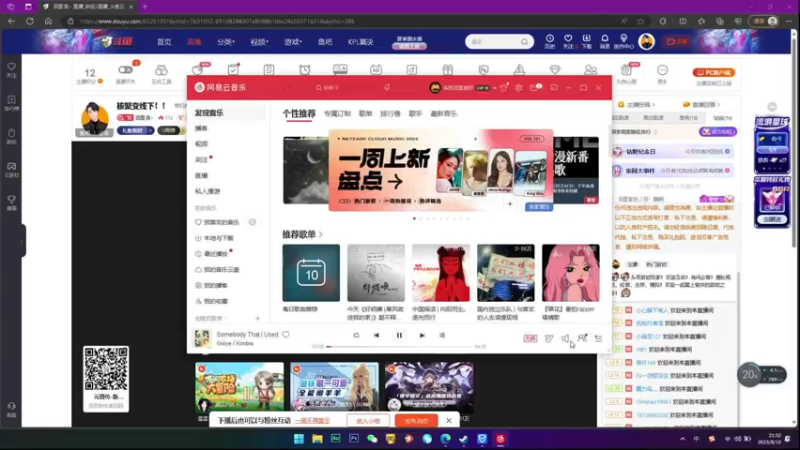
Task: Expand the account dropdown arrow beside VIP badge
Action: 494,88
